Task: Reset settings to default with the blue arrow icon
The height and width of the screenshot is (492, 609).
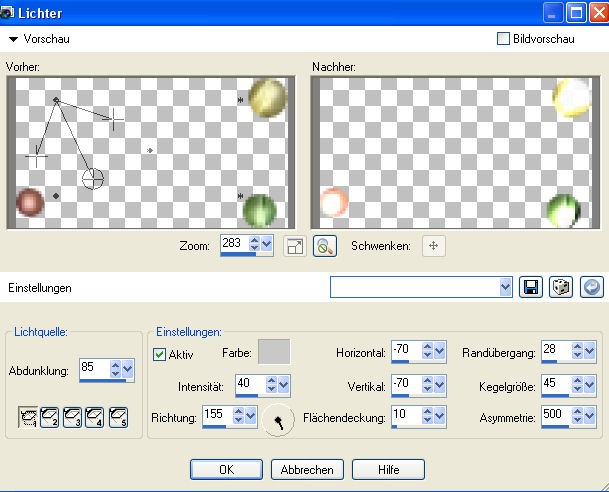Action: [x=592, y=287]
